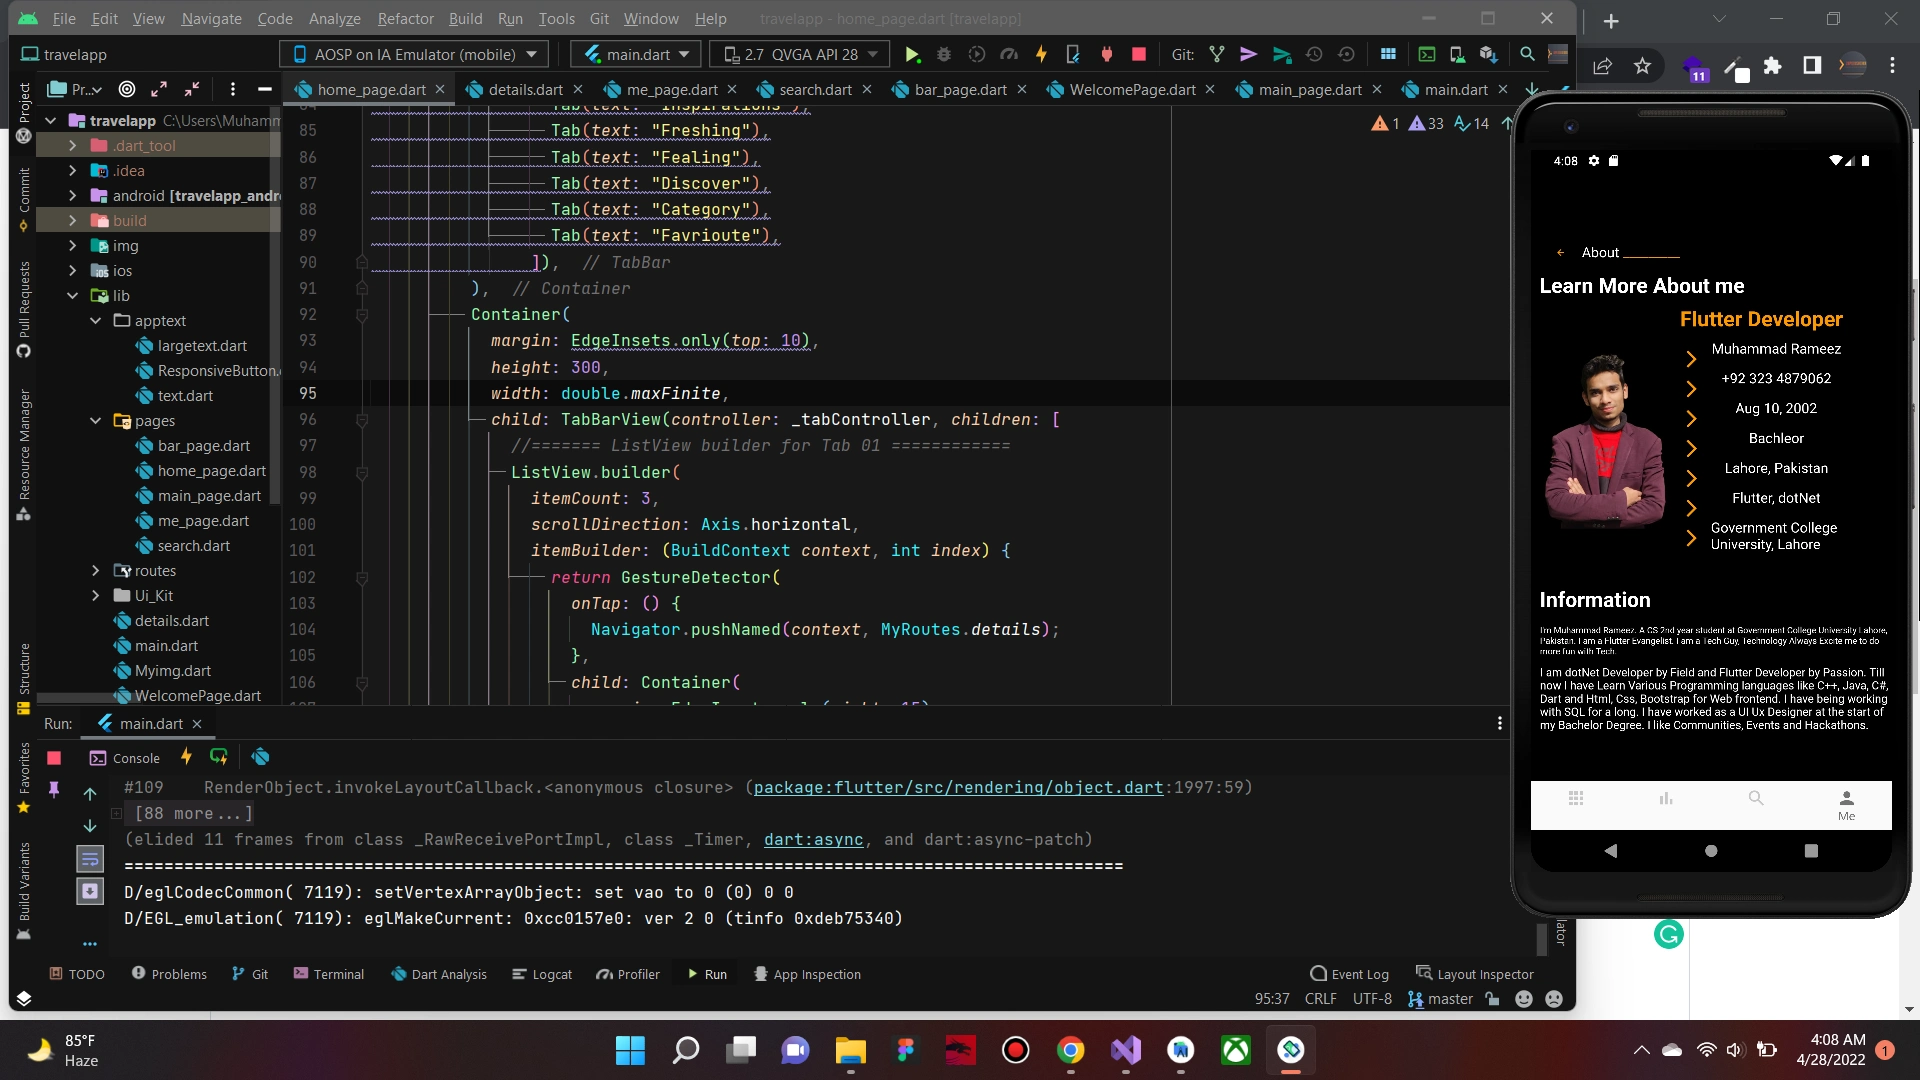The width and height of the screenshot is (1920, 1080).
Task: Open the Refactor menu
Action: (405, 19)
